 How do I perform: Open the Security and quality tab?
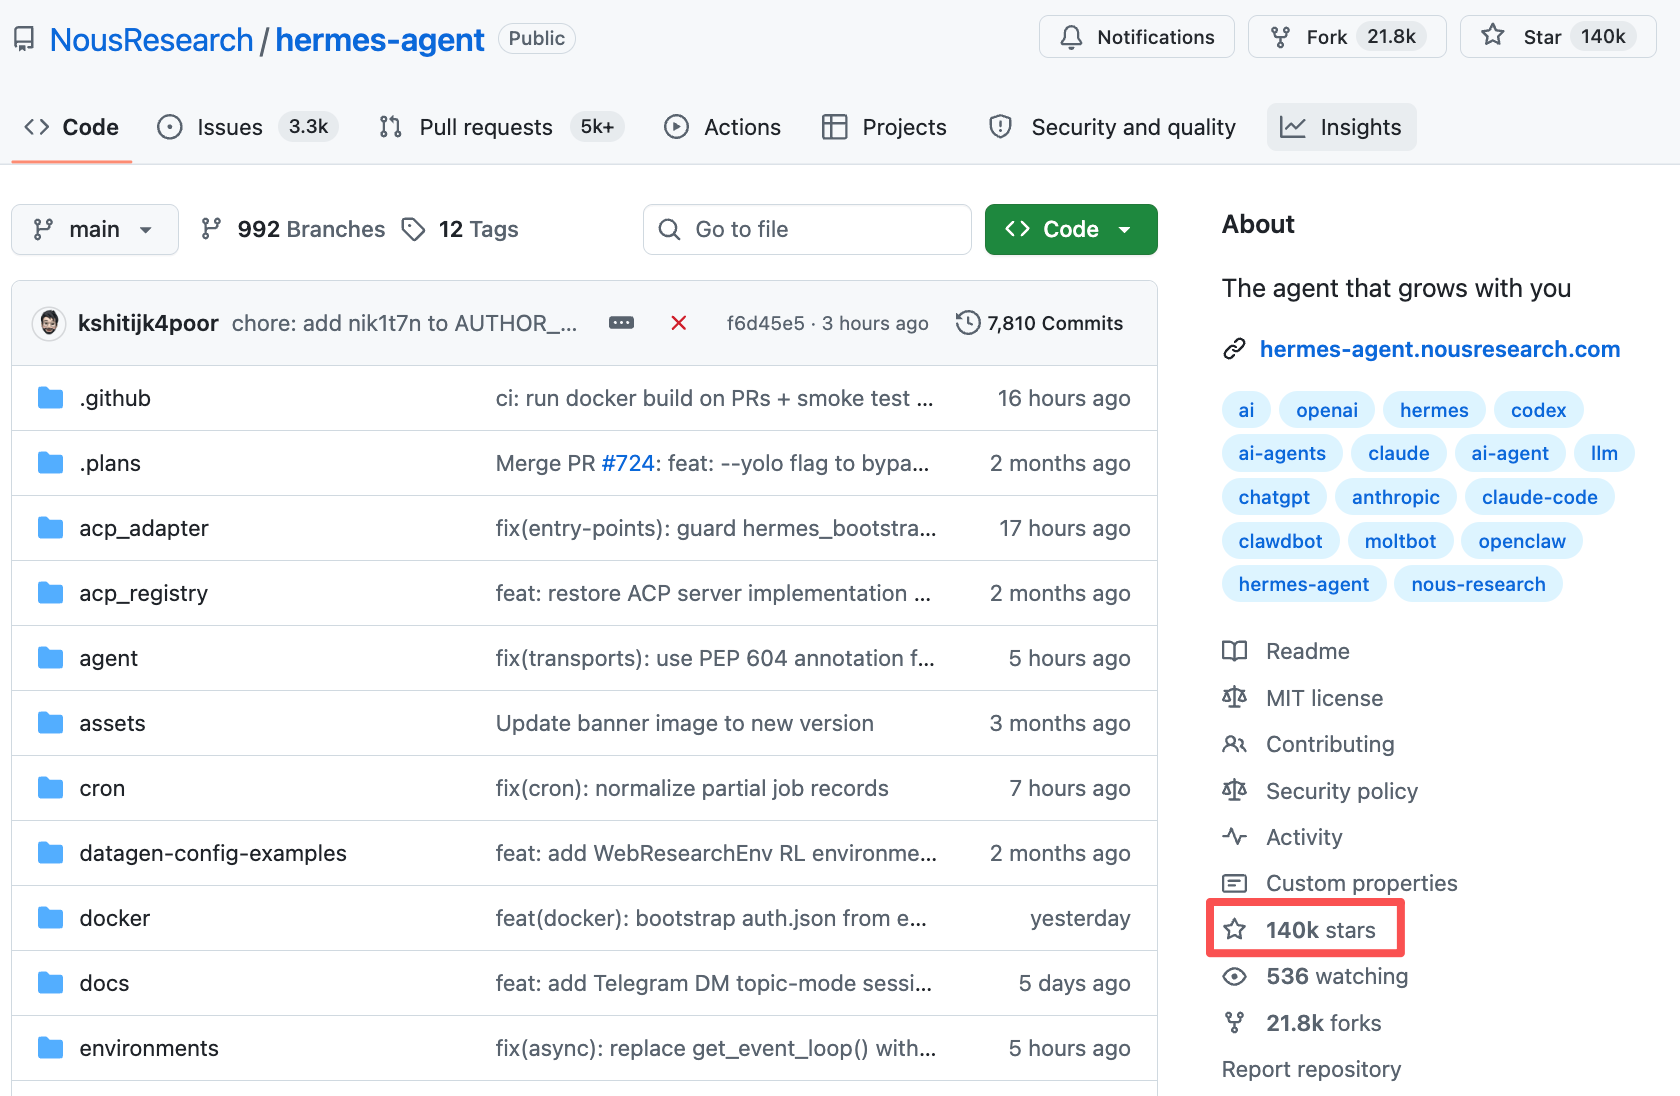click(1112, 127)
